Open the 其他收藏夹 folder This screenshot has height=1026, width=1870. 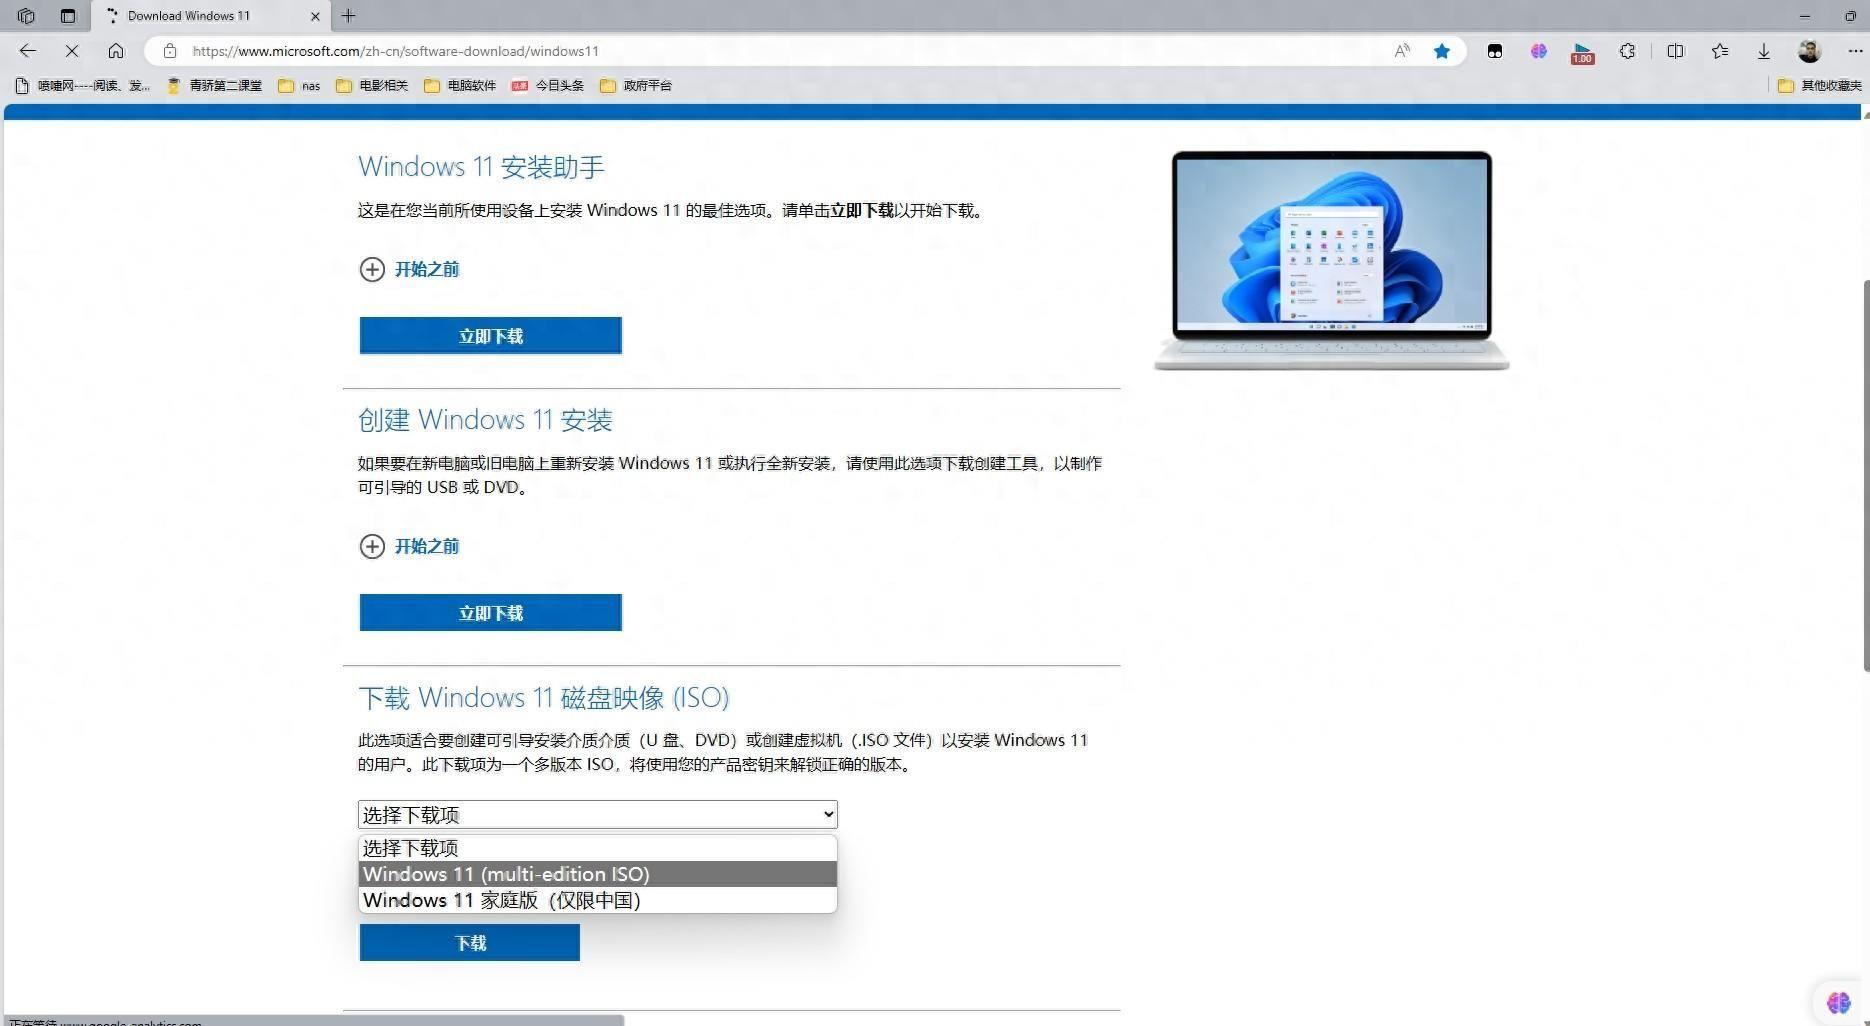click(x=1820, y=86)
